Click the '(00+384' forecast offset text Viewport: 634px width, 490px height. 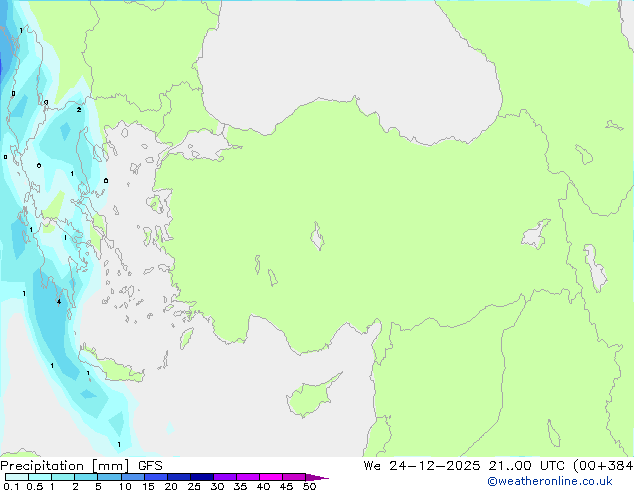coord(603,466)
